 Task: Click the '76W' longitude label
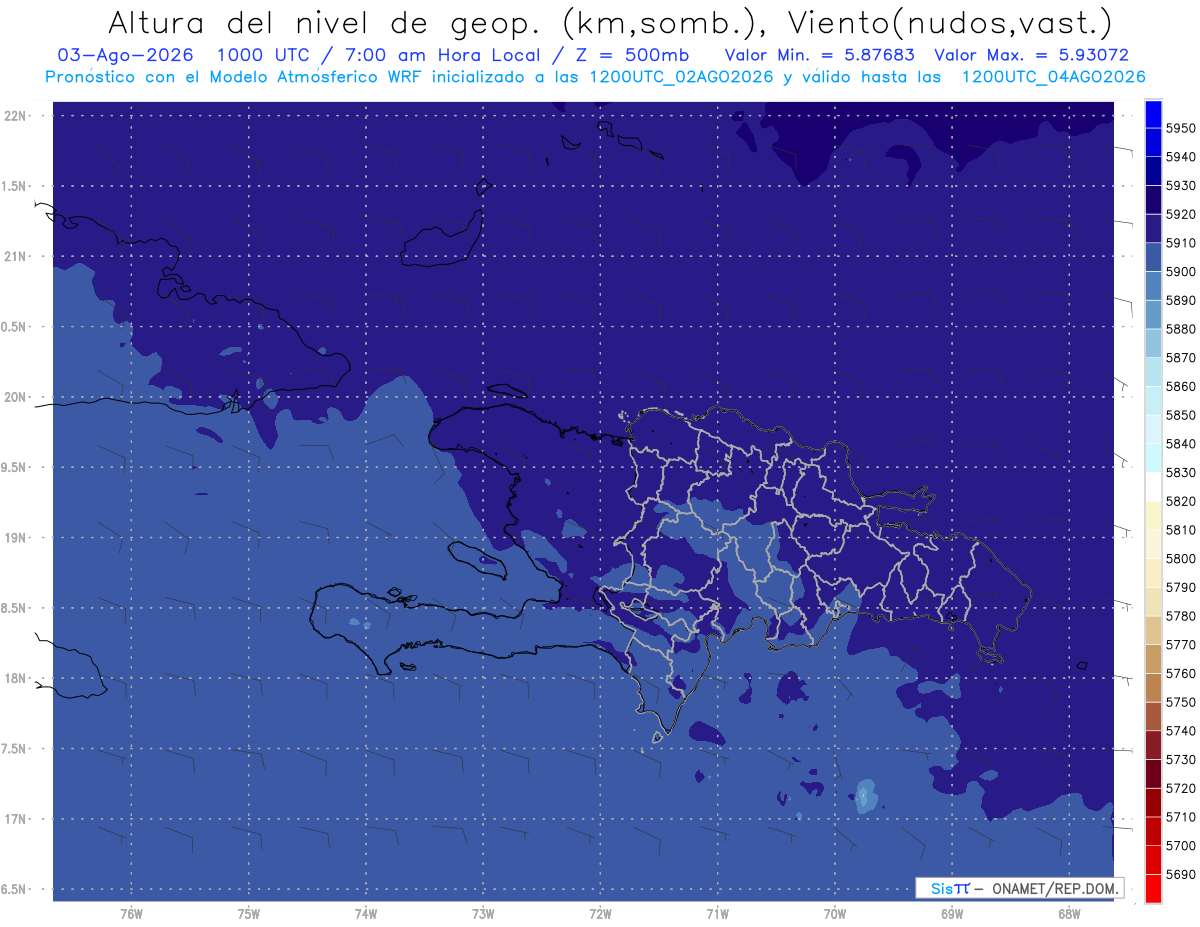coord(131,914)
